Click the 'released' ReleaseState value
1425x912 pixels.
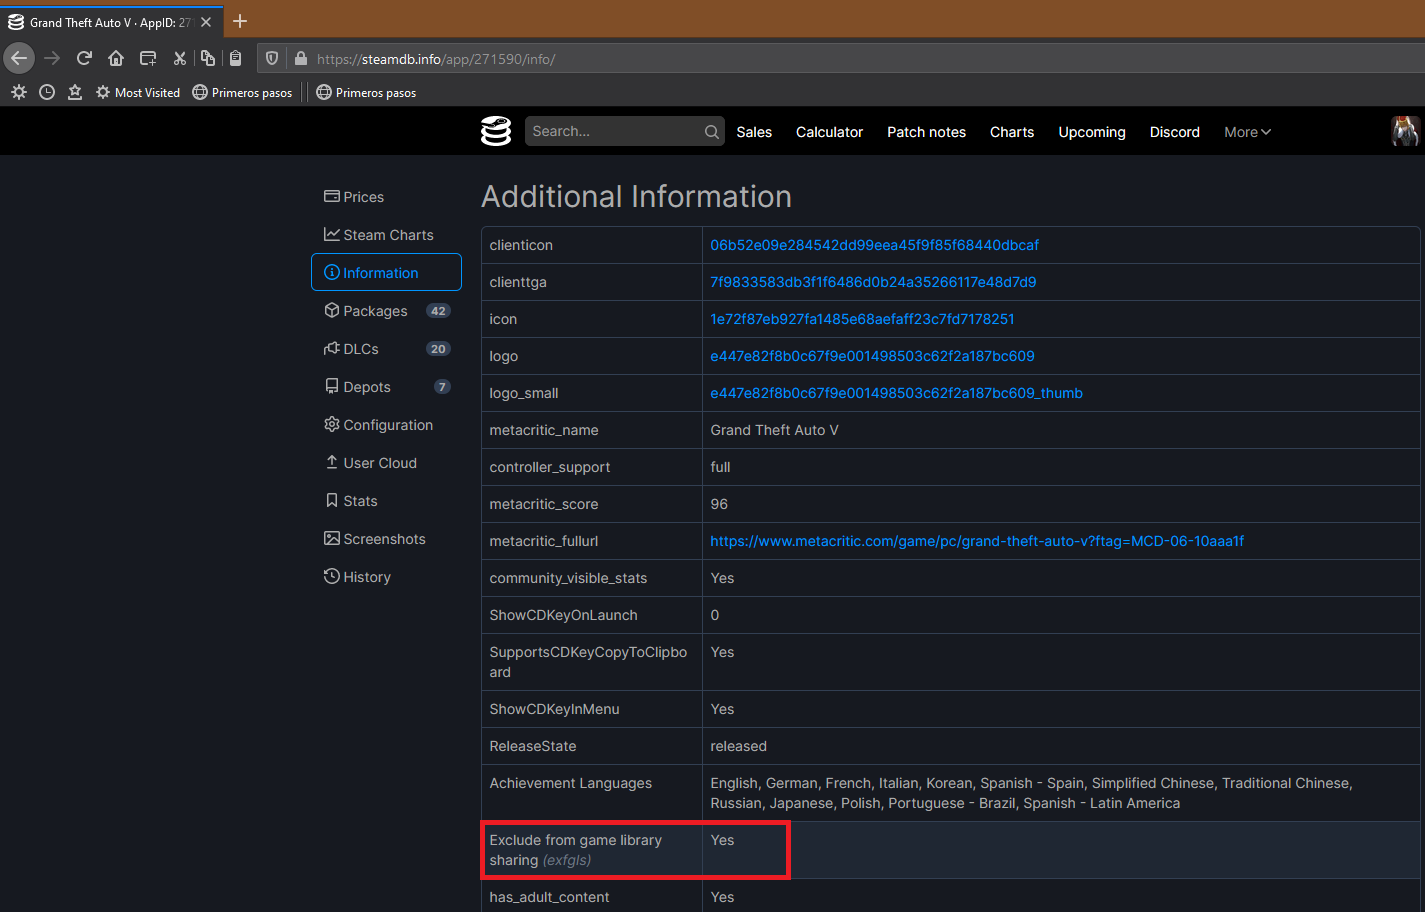coord(738,746)
